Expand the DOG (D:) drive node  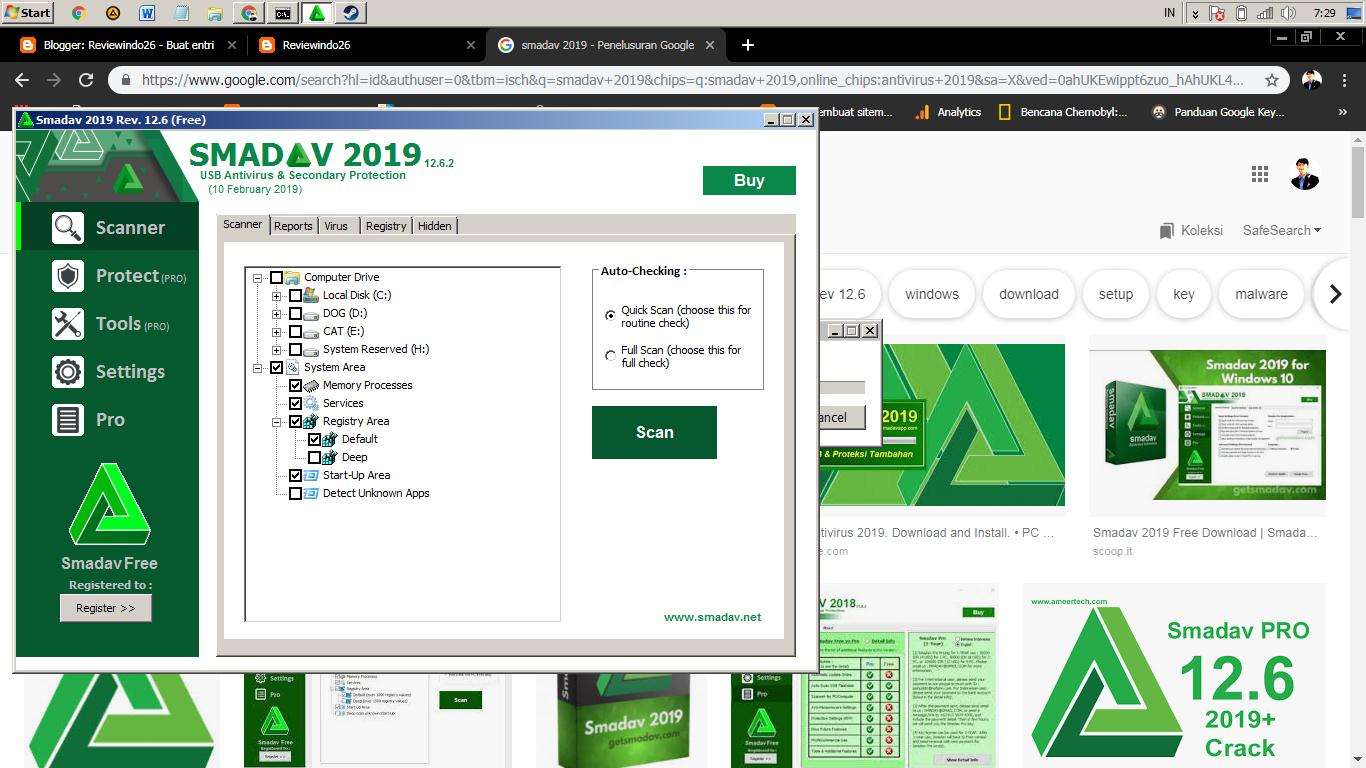(x=277, y=313)
